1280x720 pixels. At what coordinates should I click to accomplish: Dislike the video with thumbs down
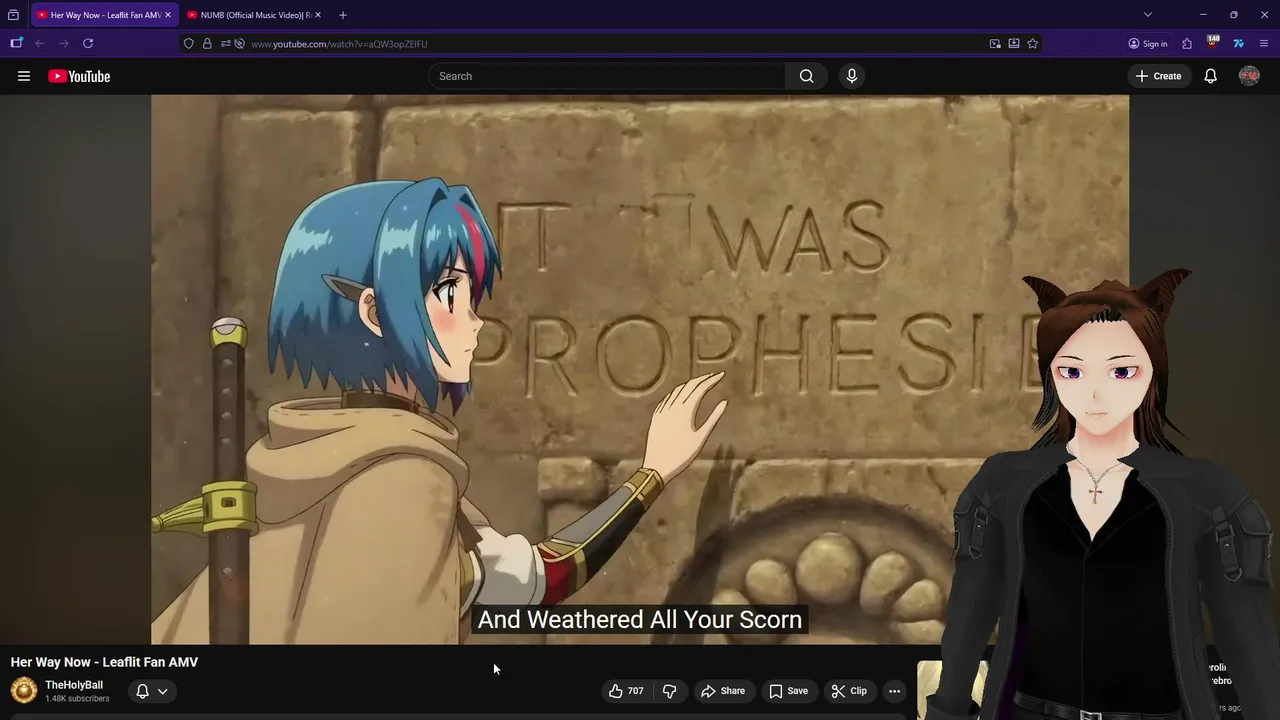(670, 691)
